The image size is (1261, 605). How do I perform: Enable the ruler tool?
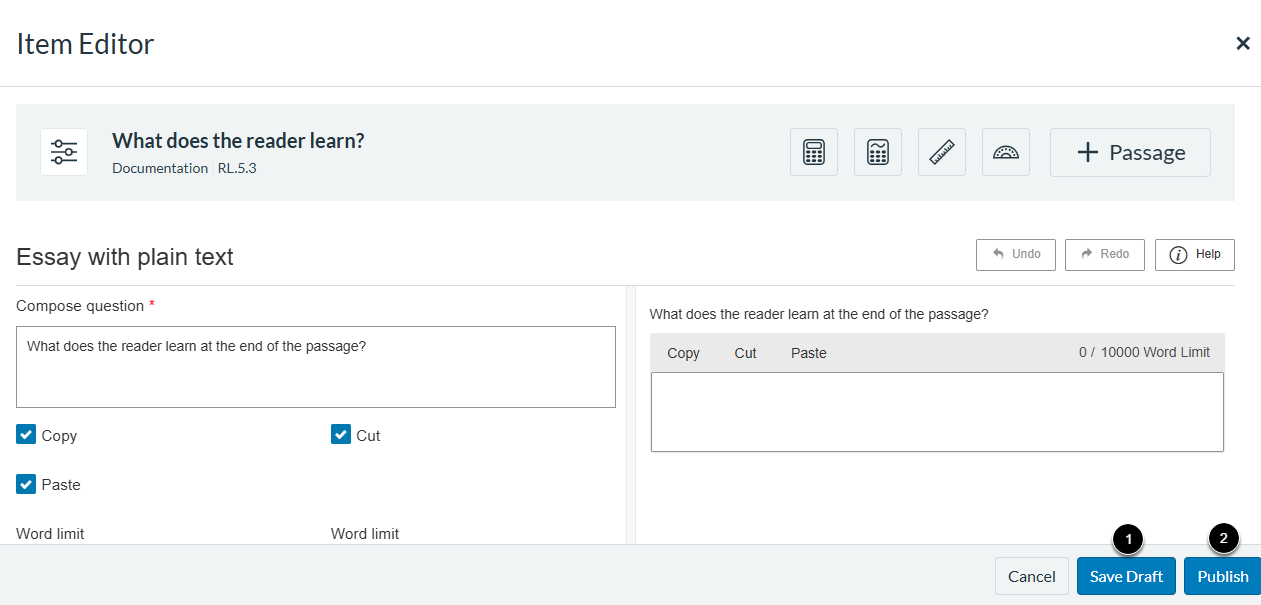(x=942, y=152)
